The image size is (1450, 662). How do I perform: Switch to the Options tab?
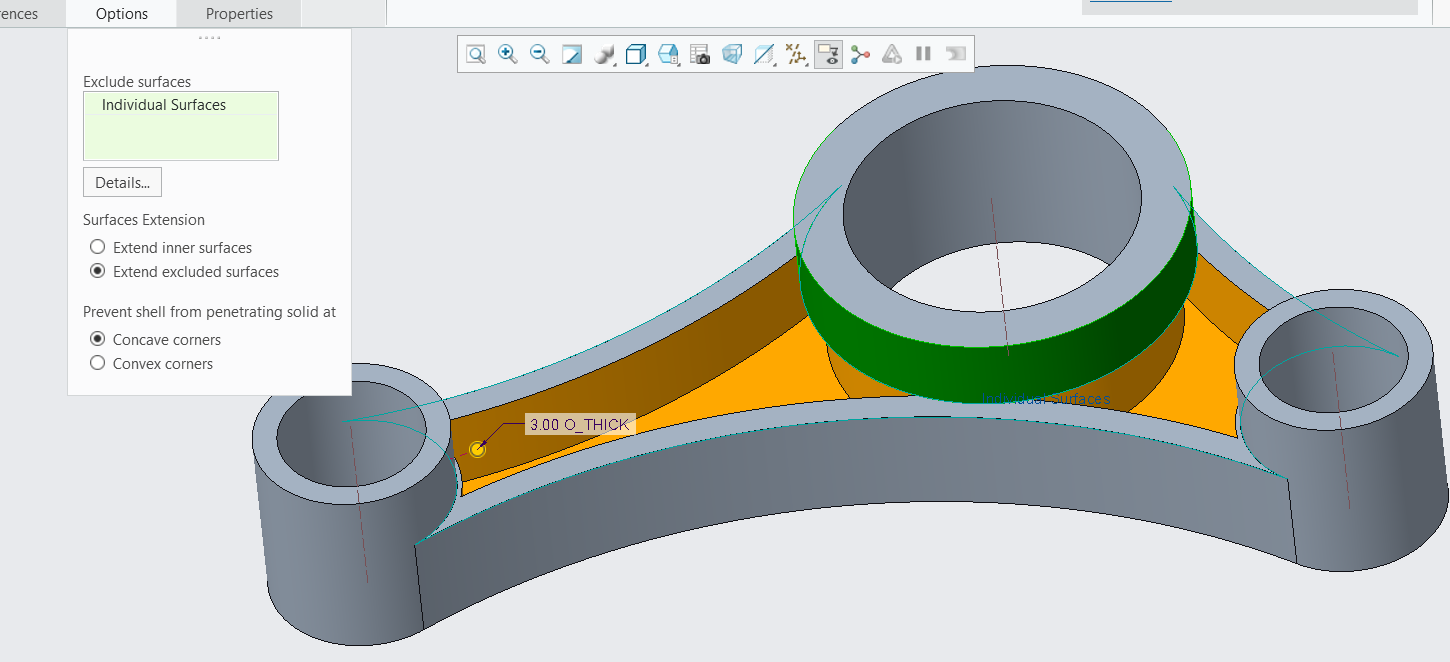pos(121,13)
